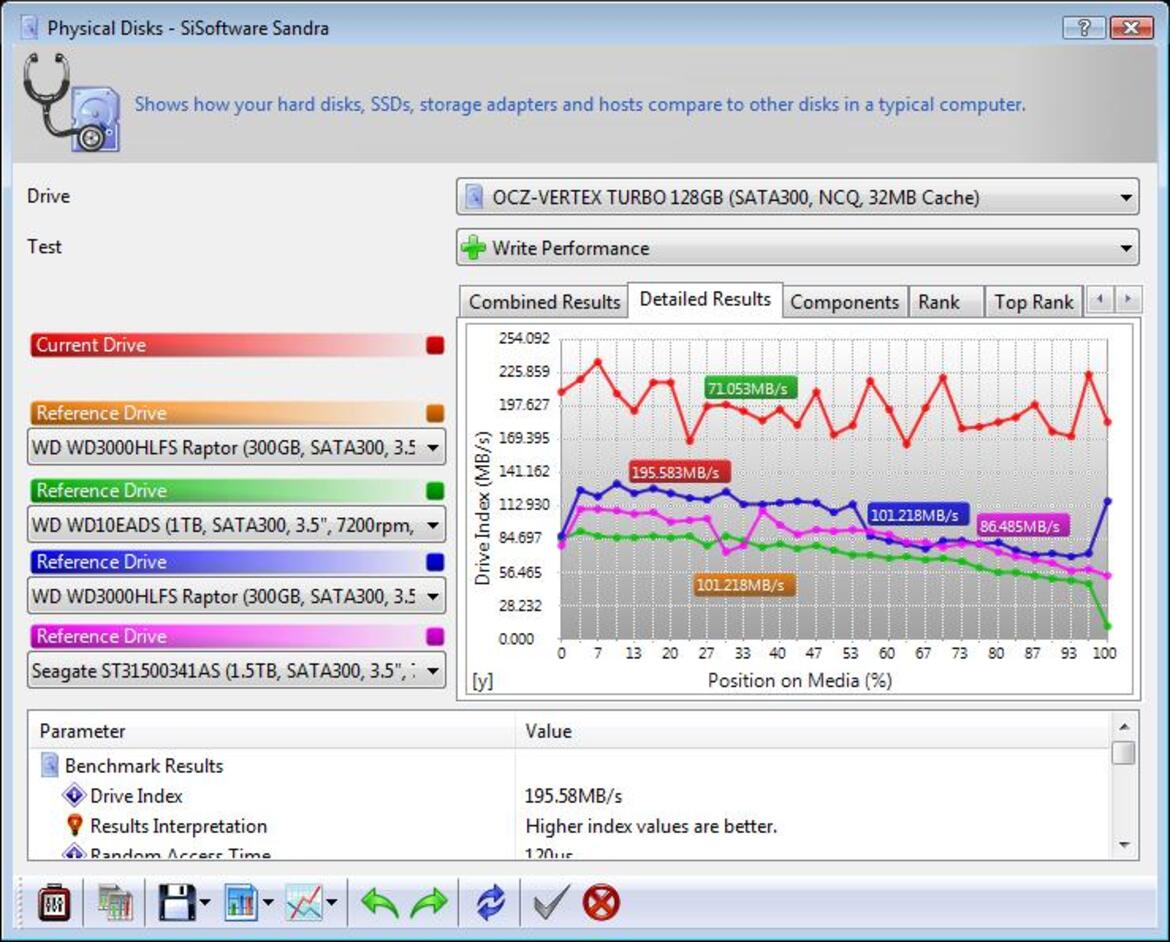Click the green plus Write Performance icon

[473, 247]
